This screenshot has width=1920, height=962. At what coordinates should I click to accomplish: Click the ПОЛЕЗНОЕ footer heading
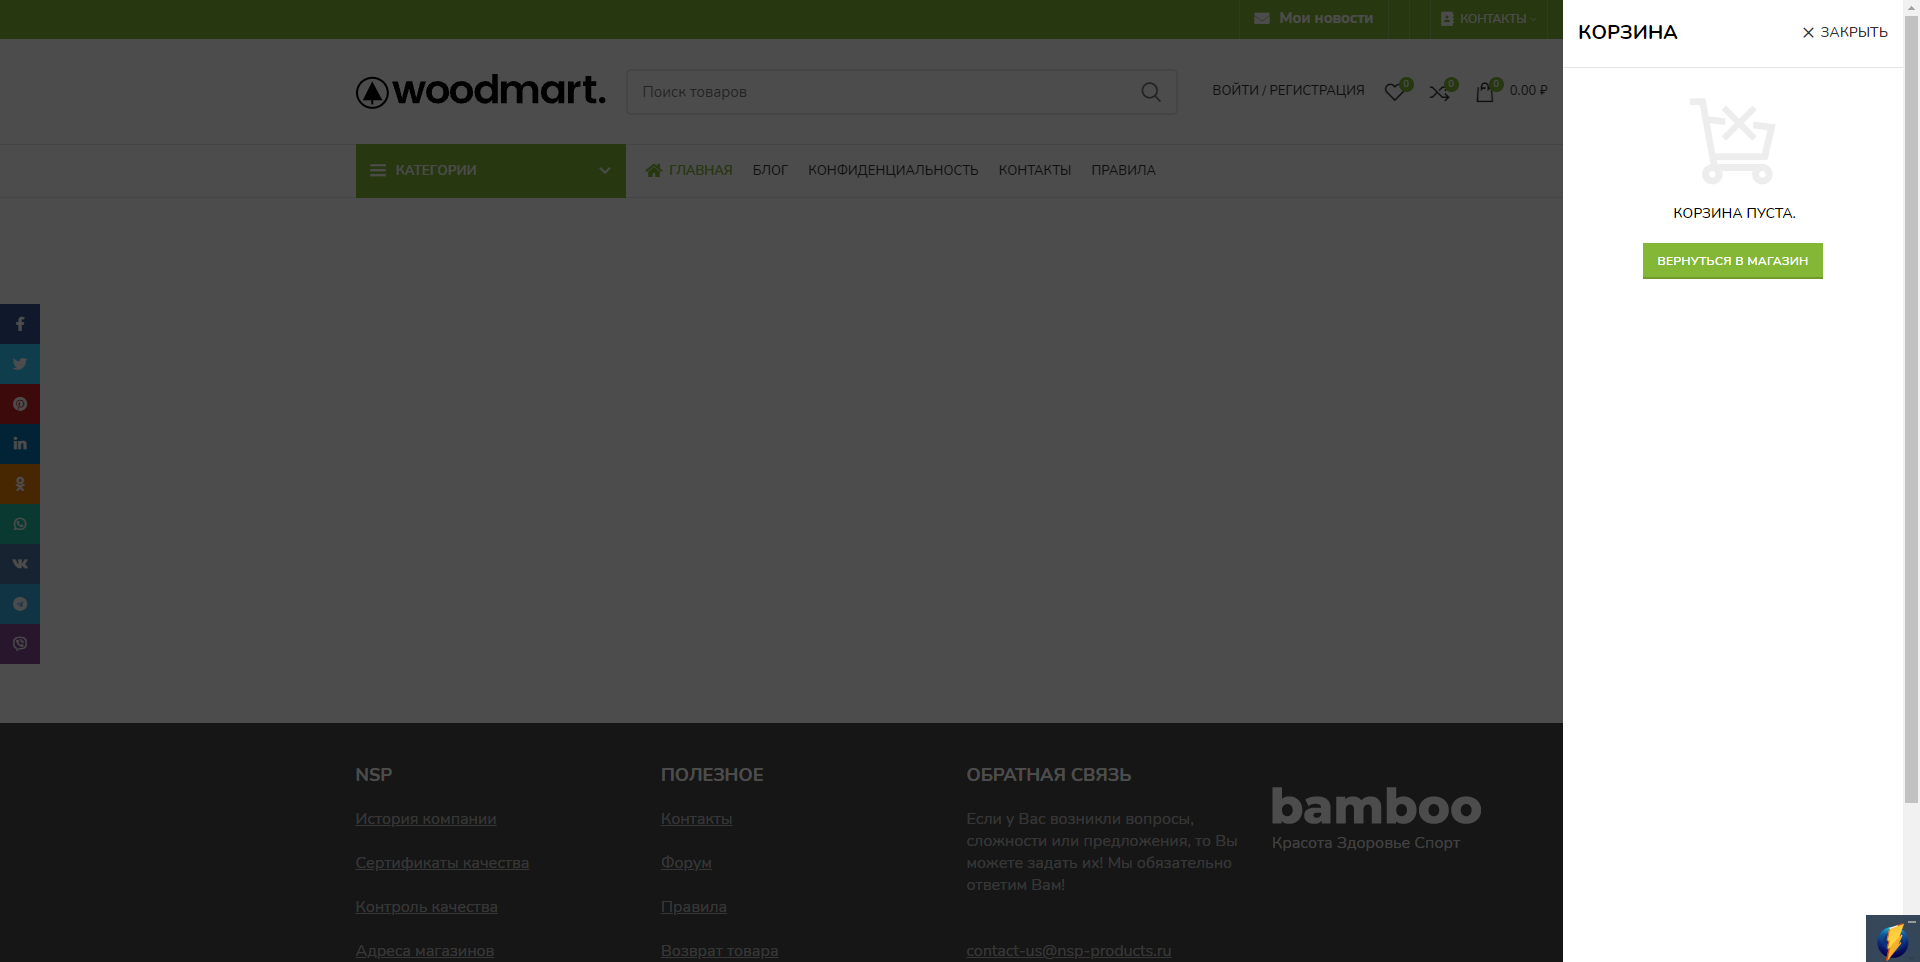click(x=712, y=775)
